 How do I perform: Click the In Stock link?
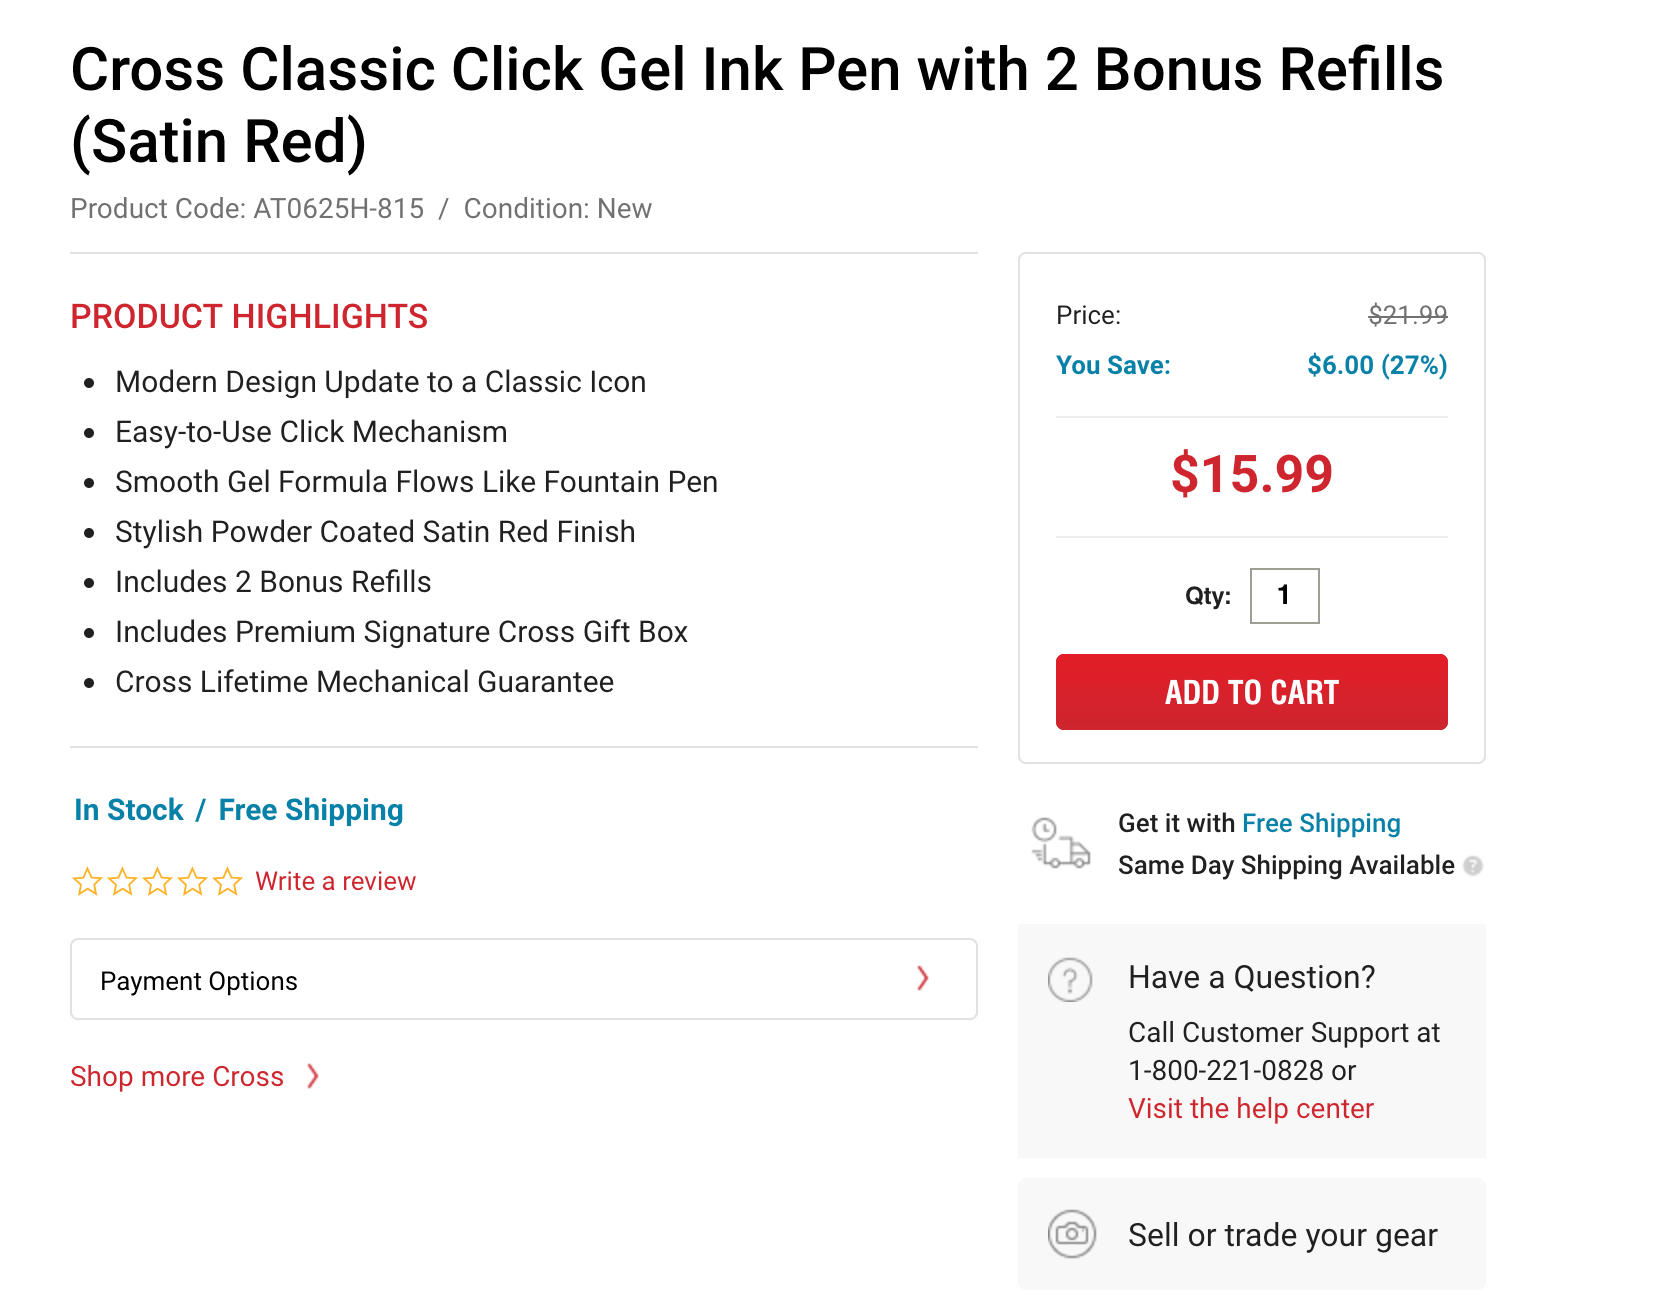[x=127, y=810]
